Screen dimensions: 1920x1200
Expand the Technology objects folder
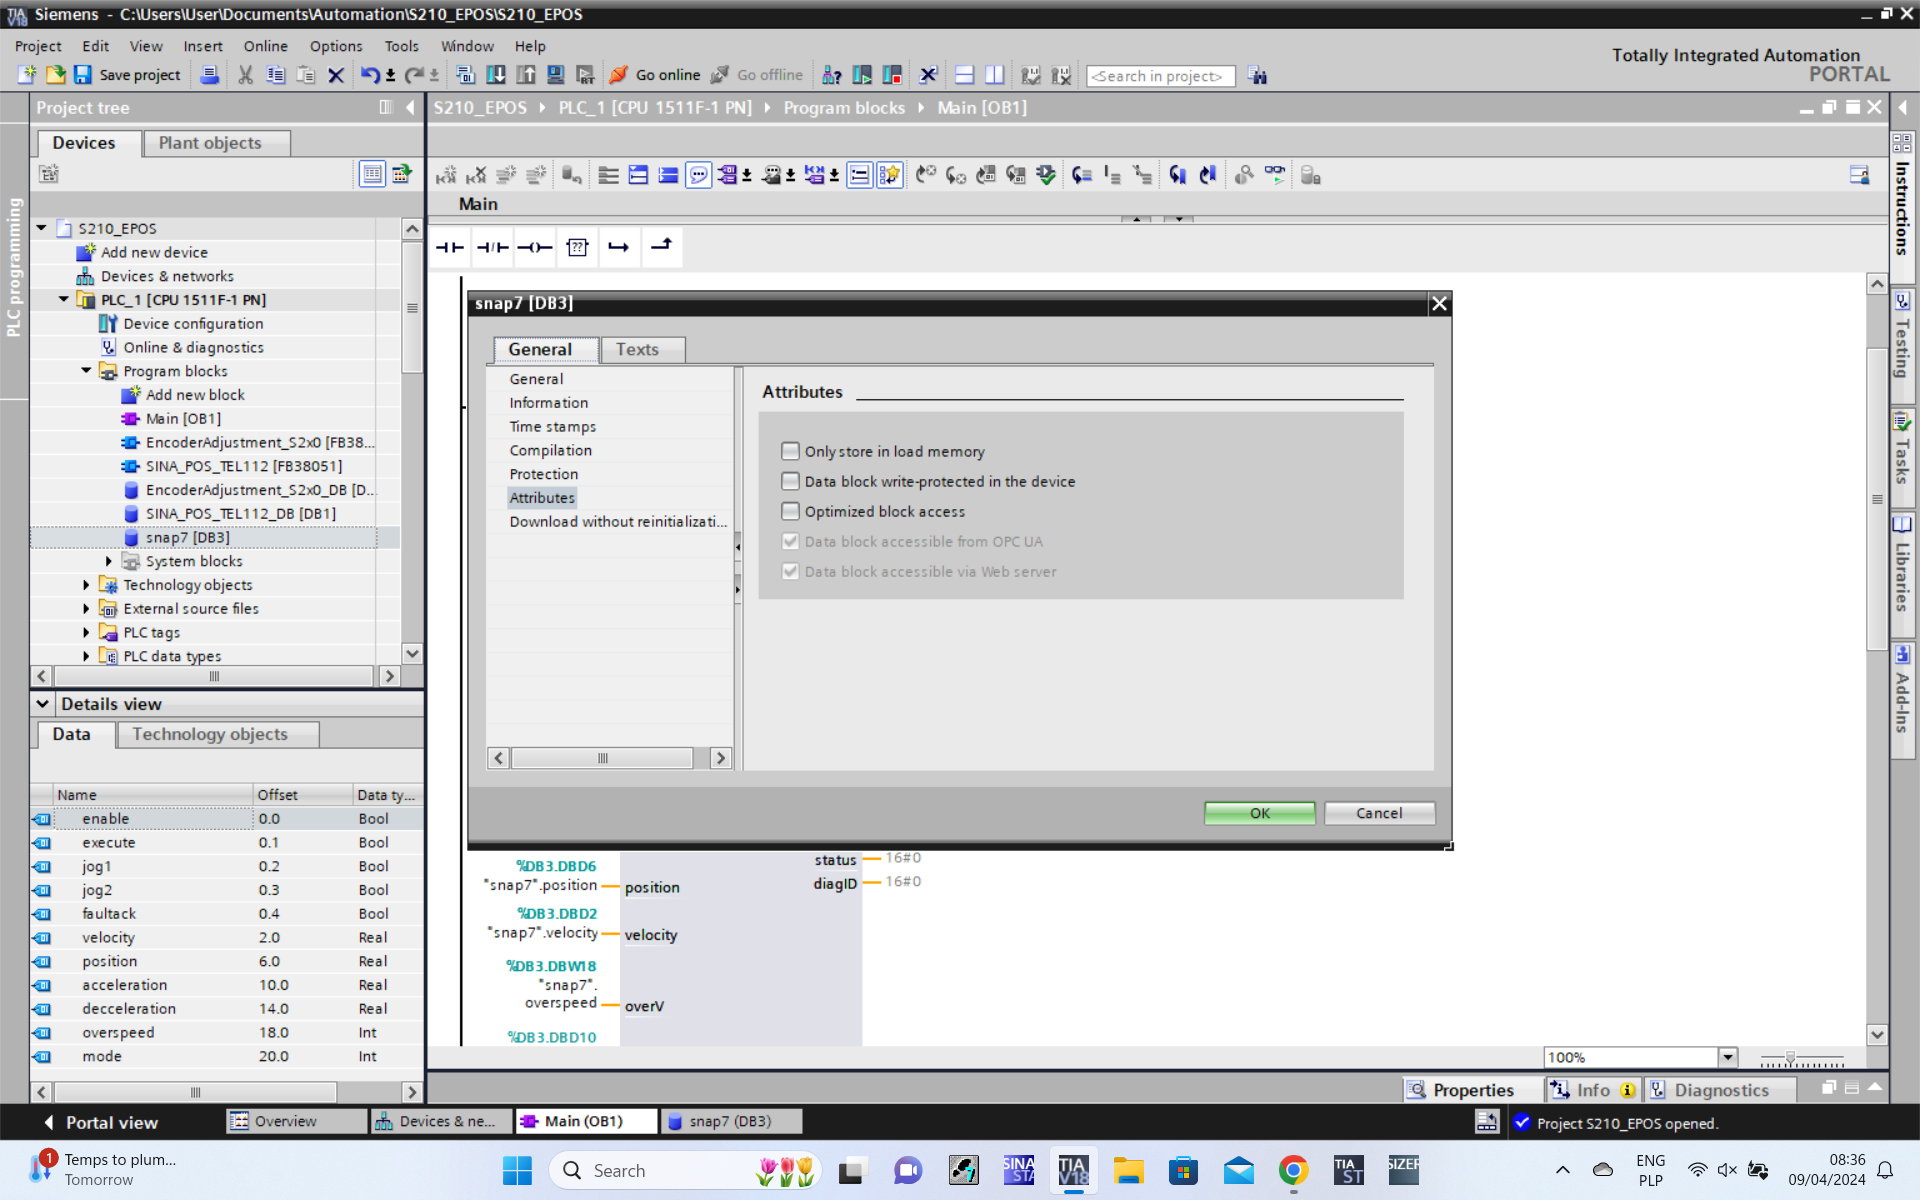click(87, 585)
